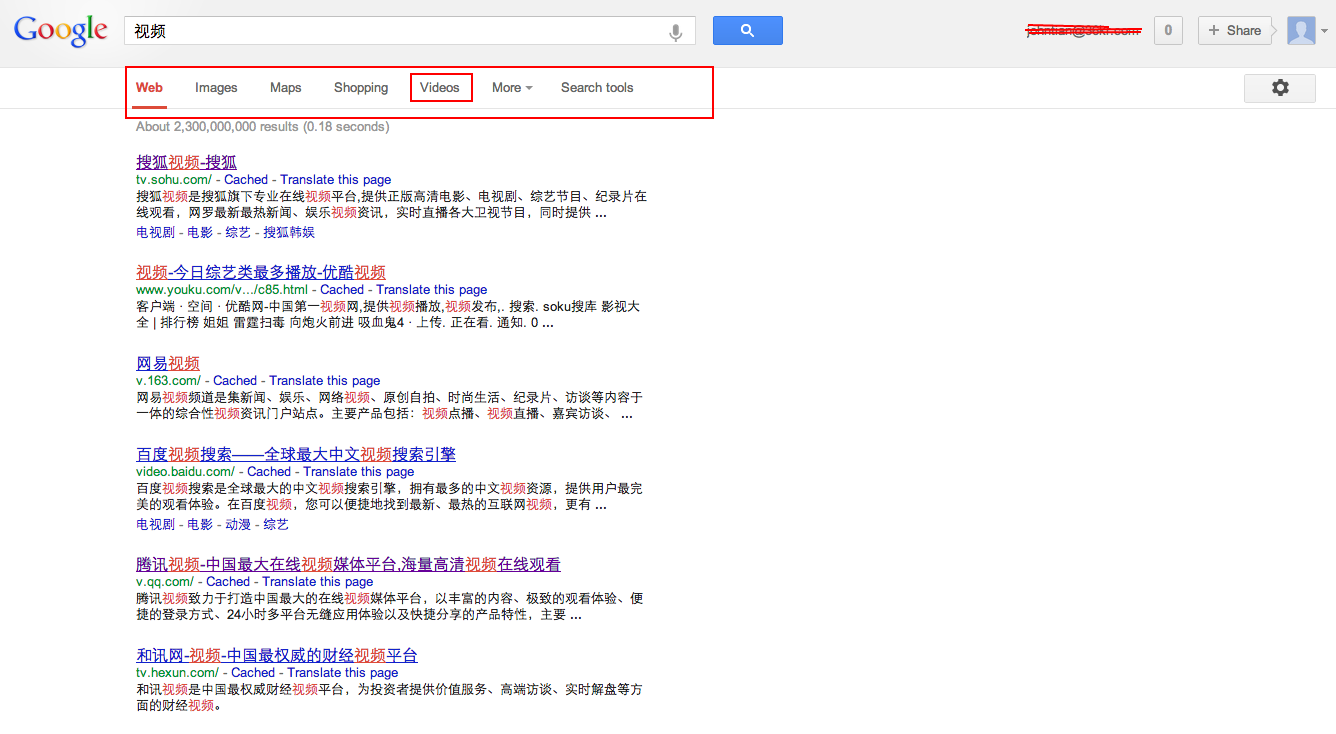
Task: Open Search tools options
Action: click(596, 88)
